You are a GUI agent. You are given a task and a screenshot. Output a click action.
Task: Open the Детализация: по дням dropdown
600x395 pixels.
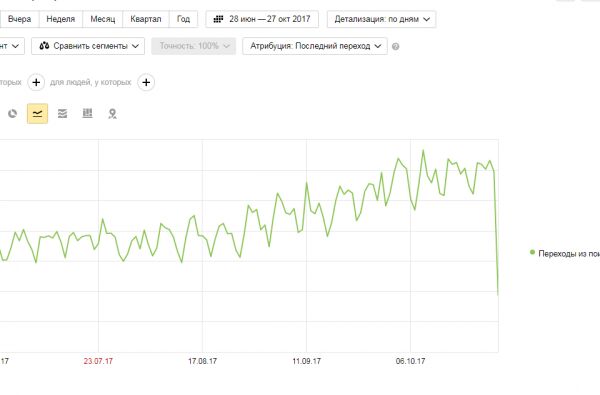pos(382,19)
